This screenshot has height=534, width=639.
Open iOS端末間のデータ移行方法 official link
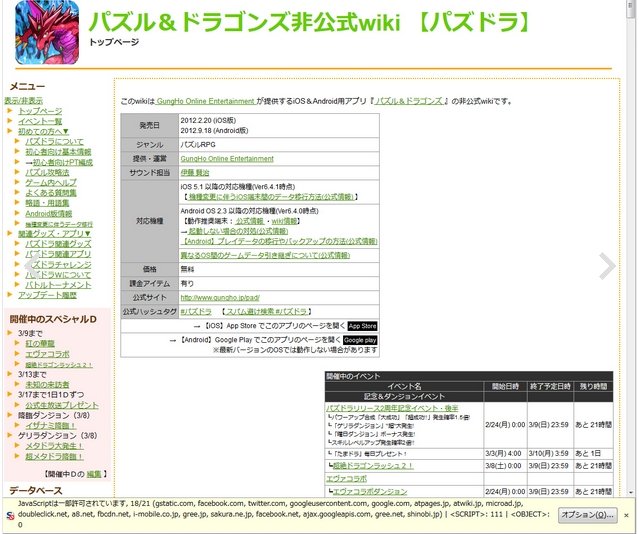[x=271, y=197]
